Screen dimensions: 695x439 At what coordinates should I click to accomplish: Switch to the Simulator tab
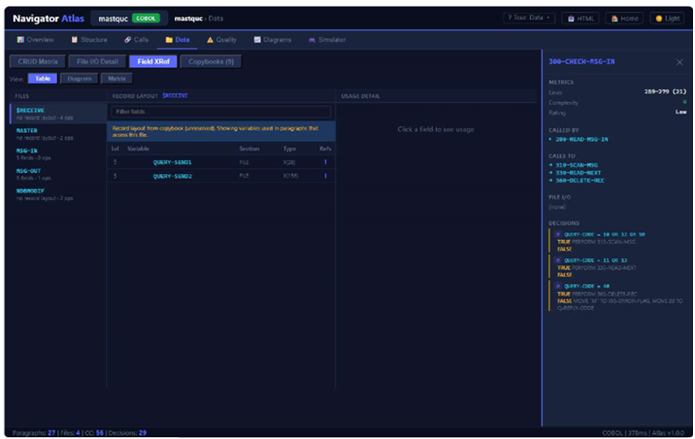tap(327, 39)
